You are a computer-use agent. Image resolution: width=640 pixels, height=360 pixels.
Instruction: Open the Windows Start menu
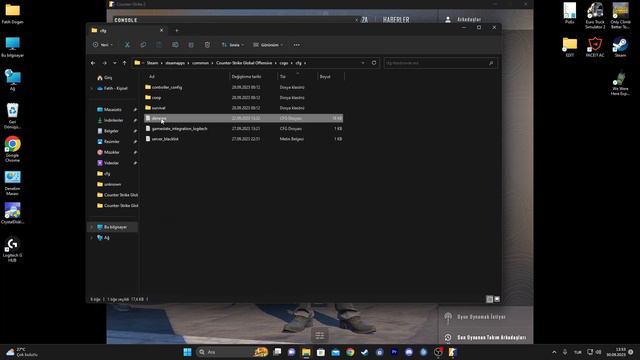point(187,352)
